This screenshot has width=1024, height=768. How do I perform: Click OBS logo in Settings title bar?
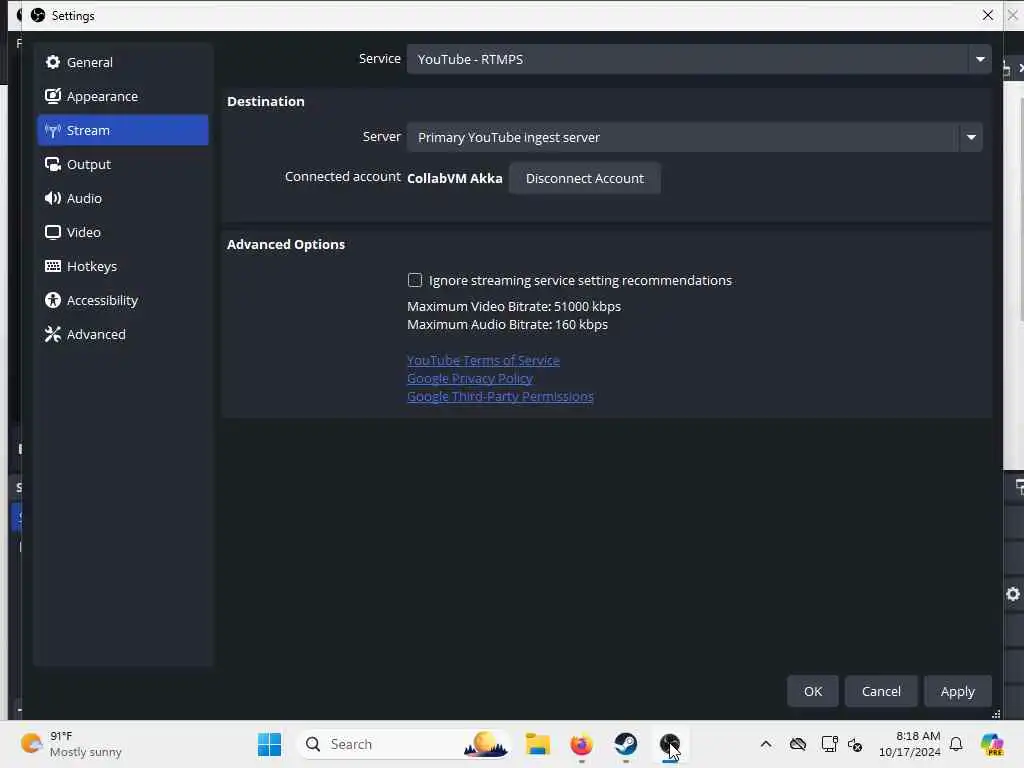(38, 15)
